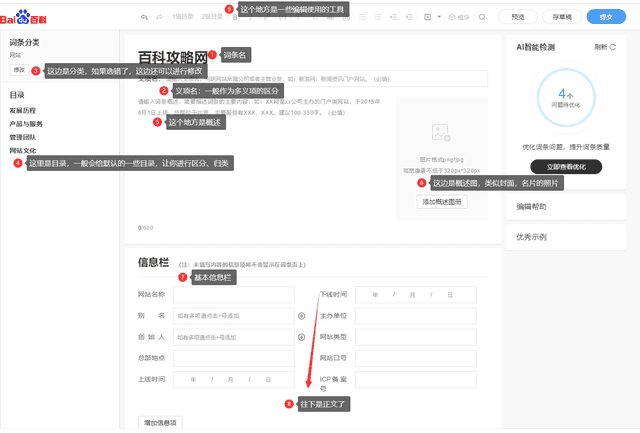Decrease indent using toolbar icon
Image resolution: width=640 pixels, height=433 pixels.
coord(409,17)
